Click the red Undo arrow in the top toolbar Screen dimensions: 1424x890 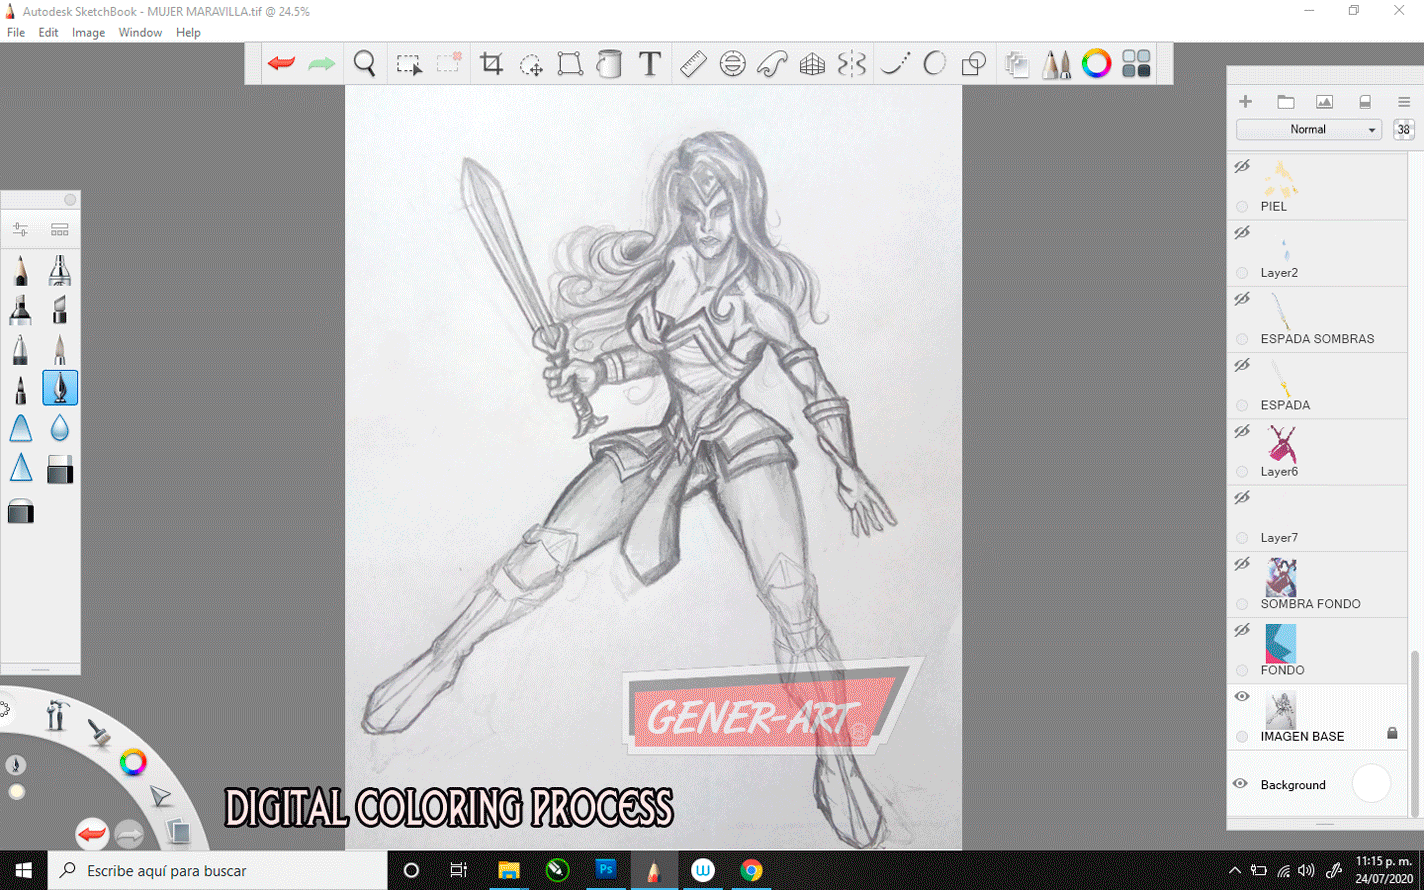pos(281,64)
